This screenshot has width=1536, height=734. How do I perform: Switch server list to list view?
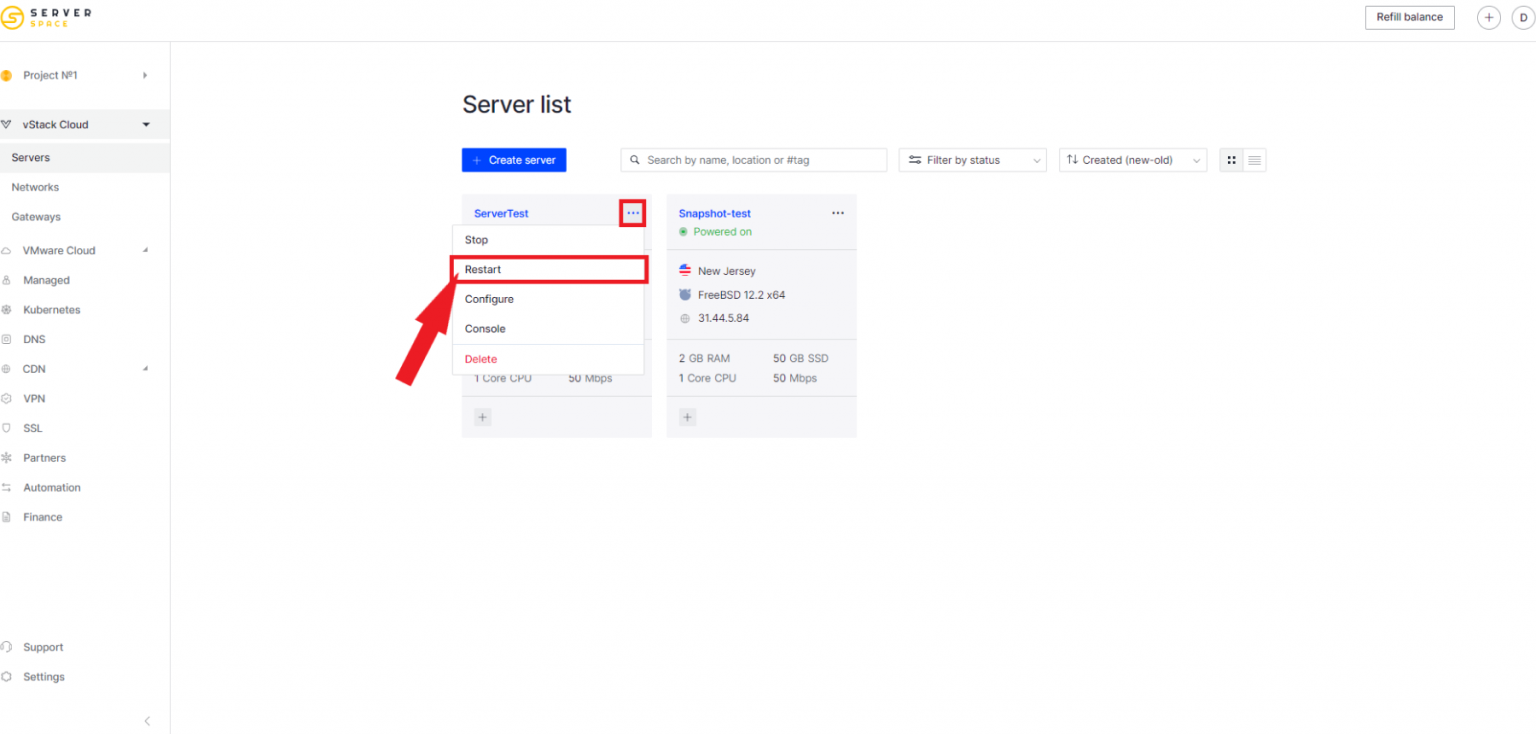pyautogui.click(x=1253, y=159)
